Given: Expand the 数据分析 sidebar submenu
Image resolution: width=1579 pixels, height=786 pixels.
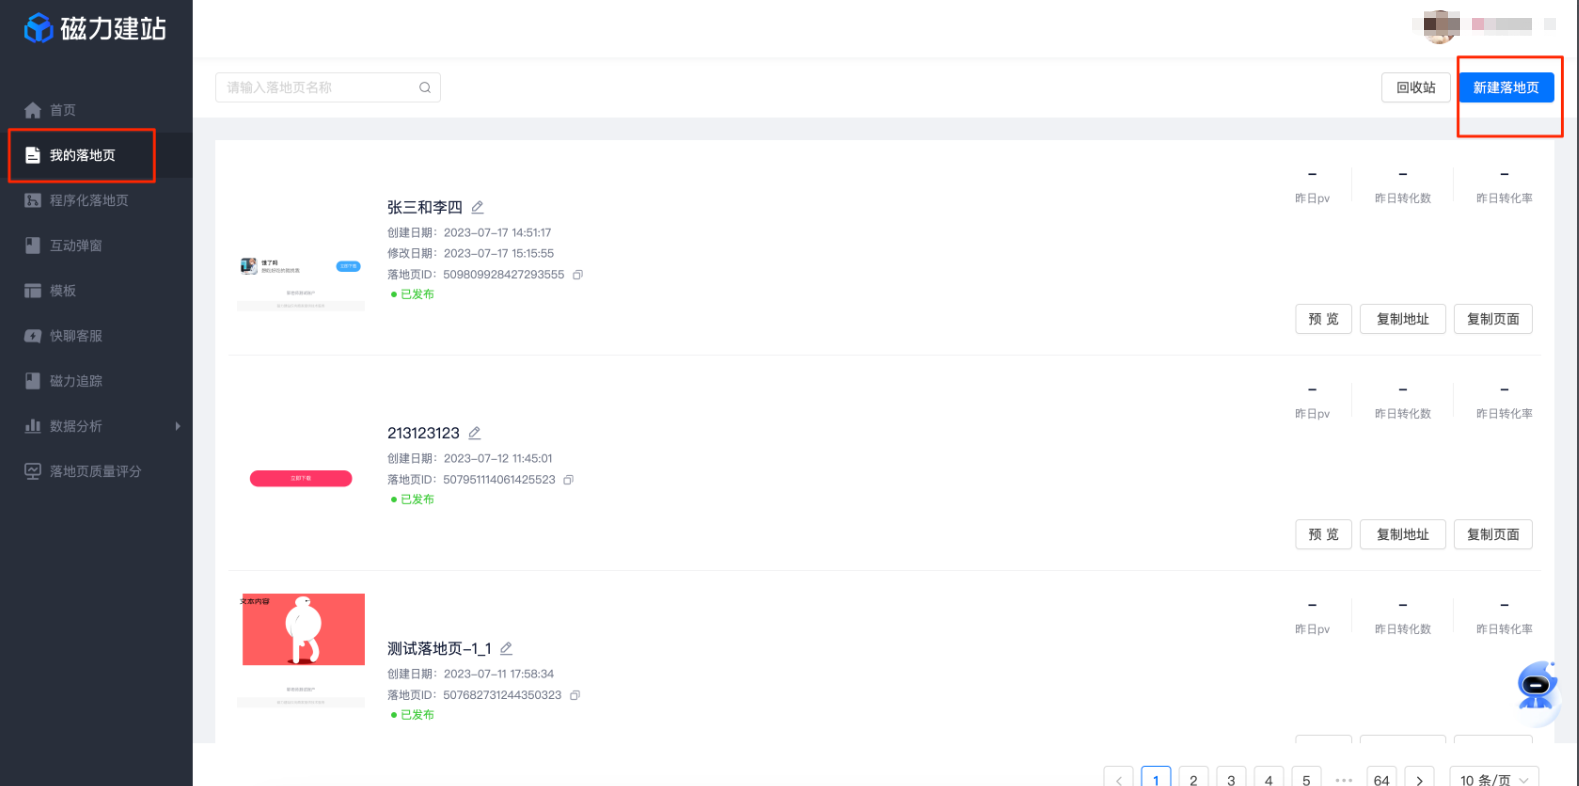Looking at the screenshot, I should 177,426.
